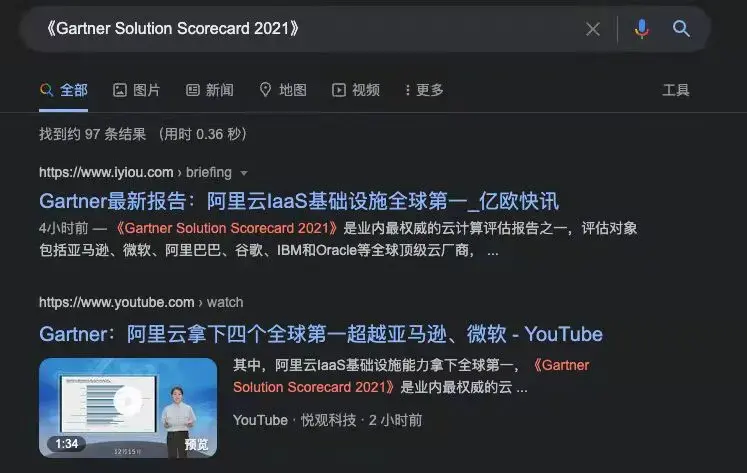Open Gartner最新报告 阿里云IaaS article link

point(299,201)
